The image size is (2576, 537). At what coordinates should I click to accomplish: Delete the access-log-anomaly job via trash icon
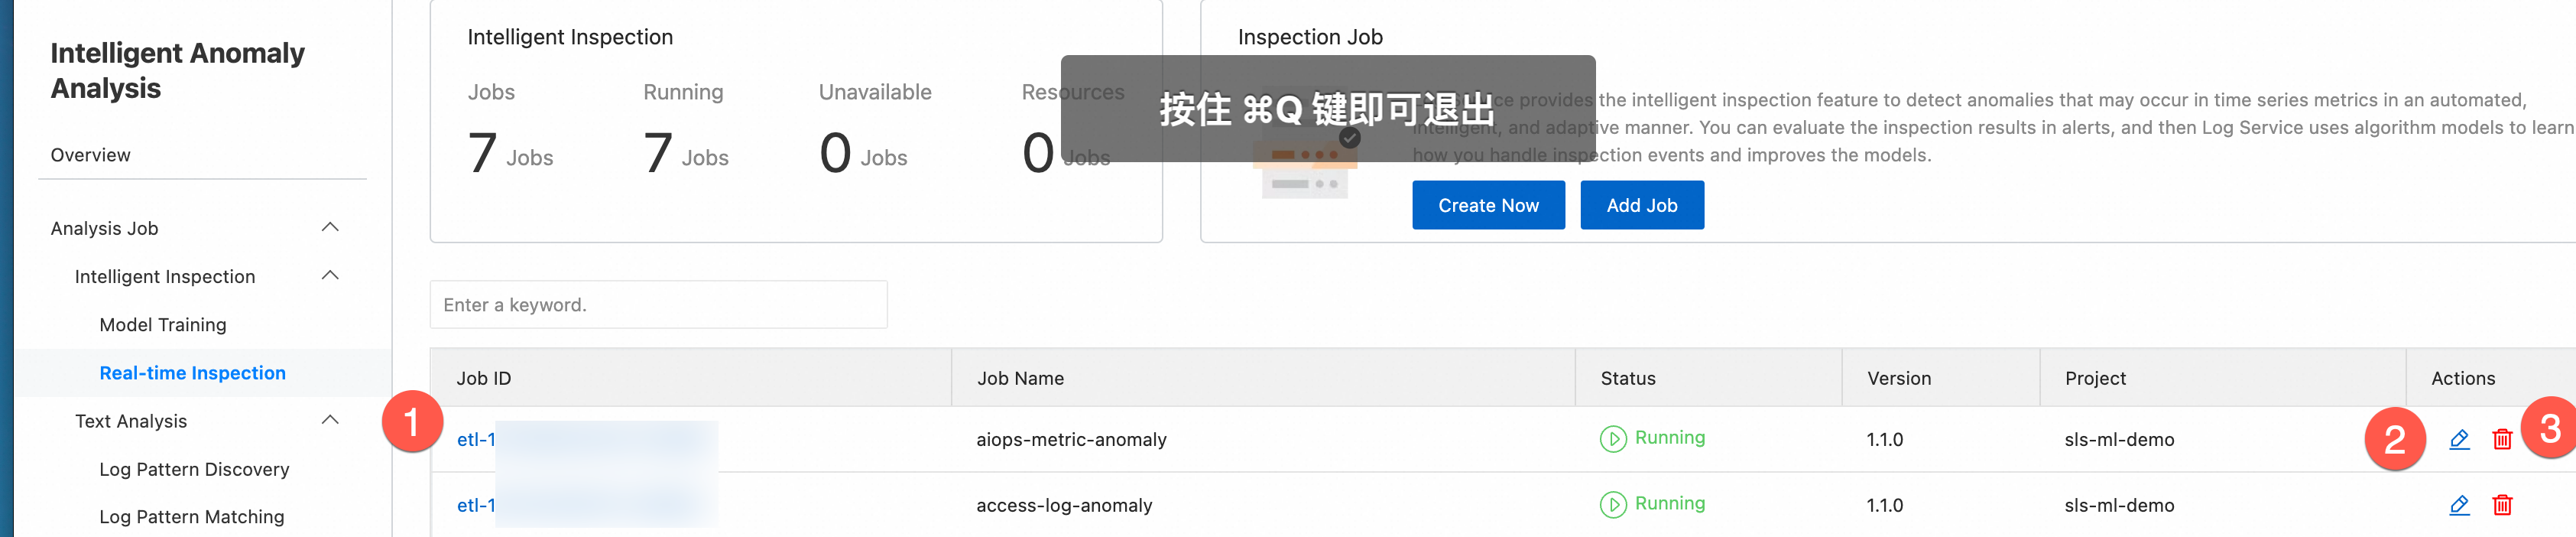(2502, 505)
